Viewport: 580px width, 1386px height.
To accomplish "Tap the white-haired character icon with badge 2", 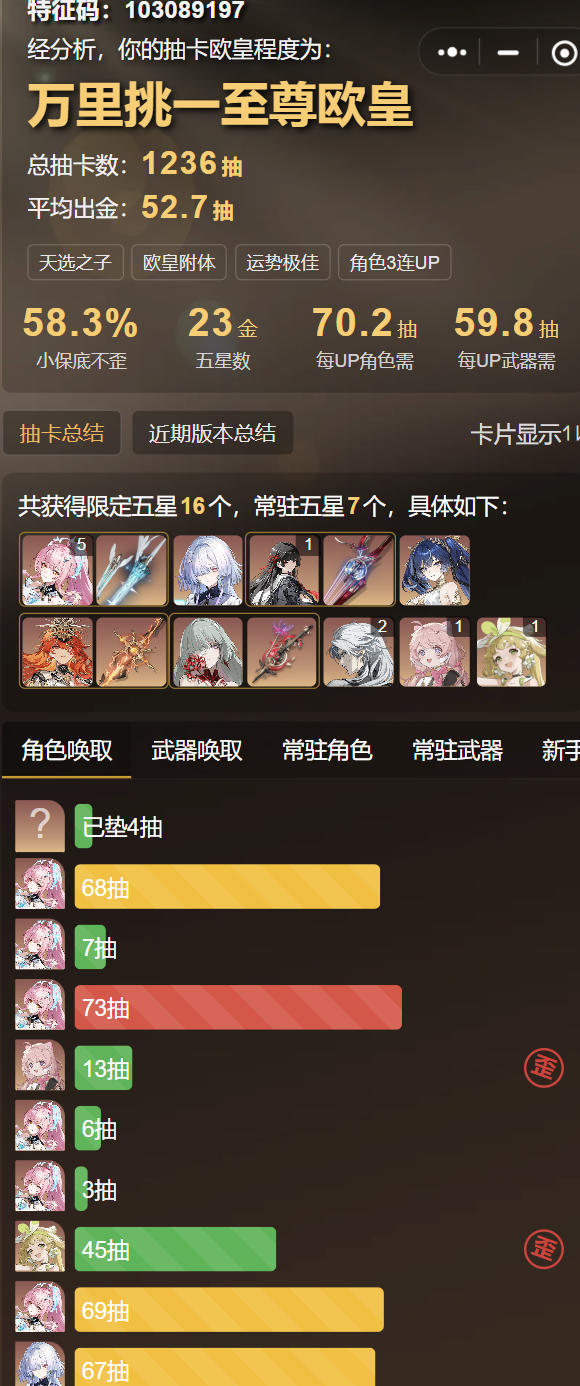I will [358, 651].
